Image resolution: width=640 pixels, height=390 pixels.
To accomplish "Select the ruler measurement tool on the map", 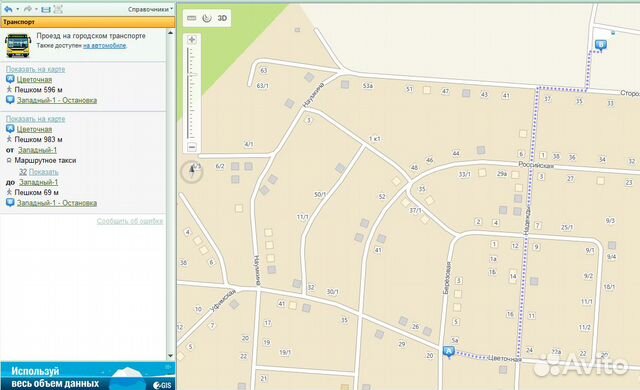I will [x=191, y=18].
